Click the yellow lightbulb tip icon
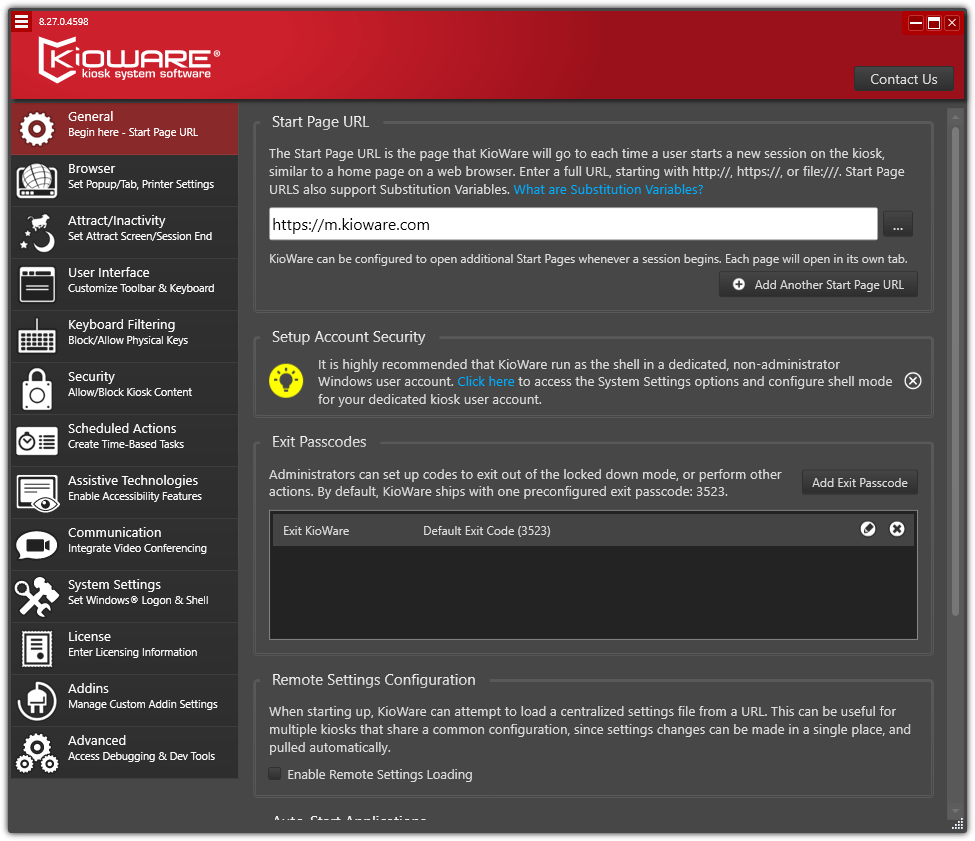The height and width of the screenshot is (841, 975). coord(286,380)
